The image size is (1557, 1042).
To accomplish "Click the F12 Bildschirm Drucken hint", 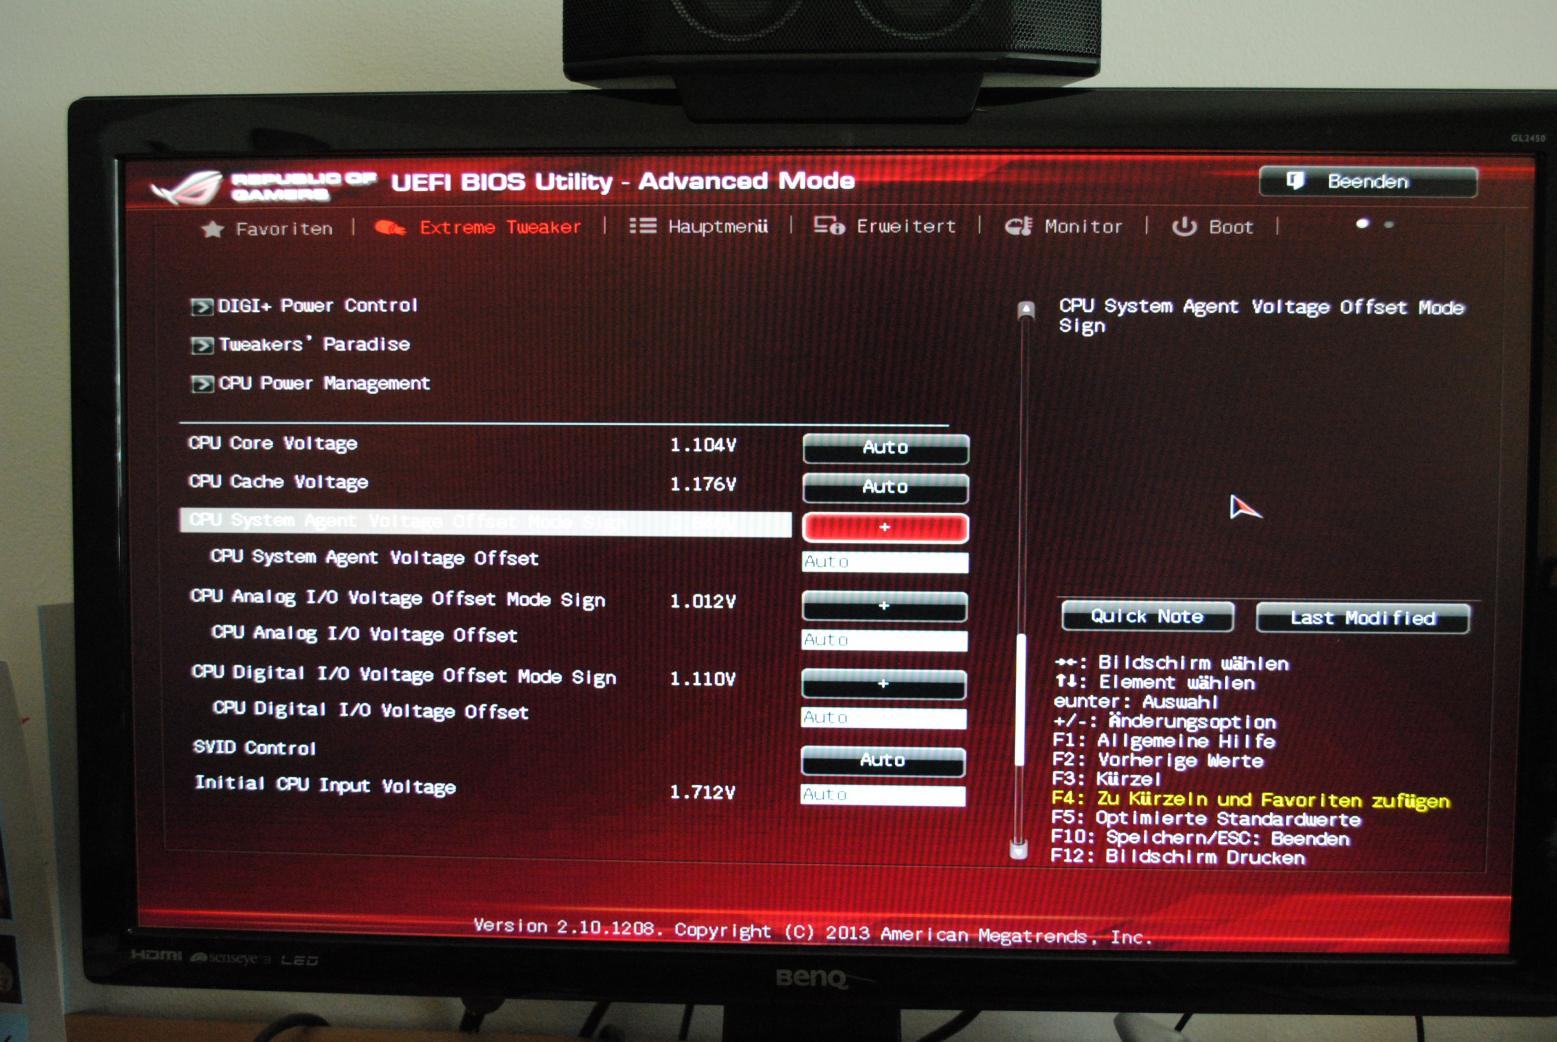I will pos(1178,857).
